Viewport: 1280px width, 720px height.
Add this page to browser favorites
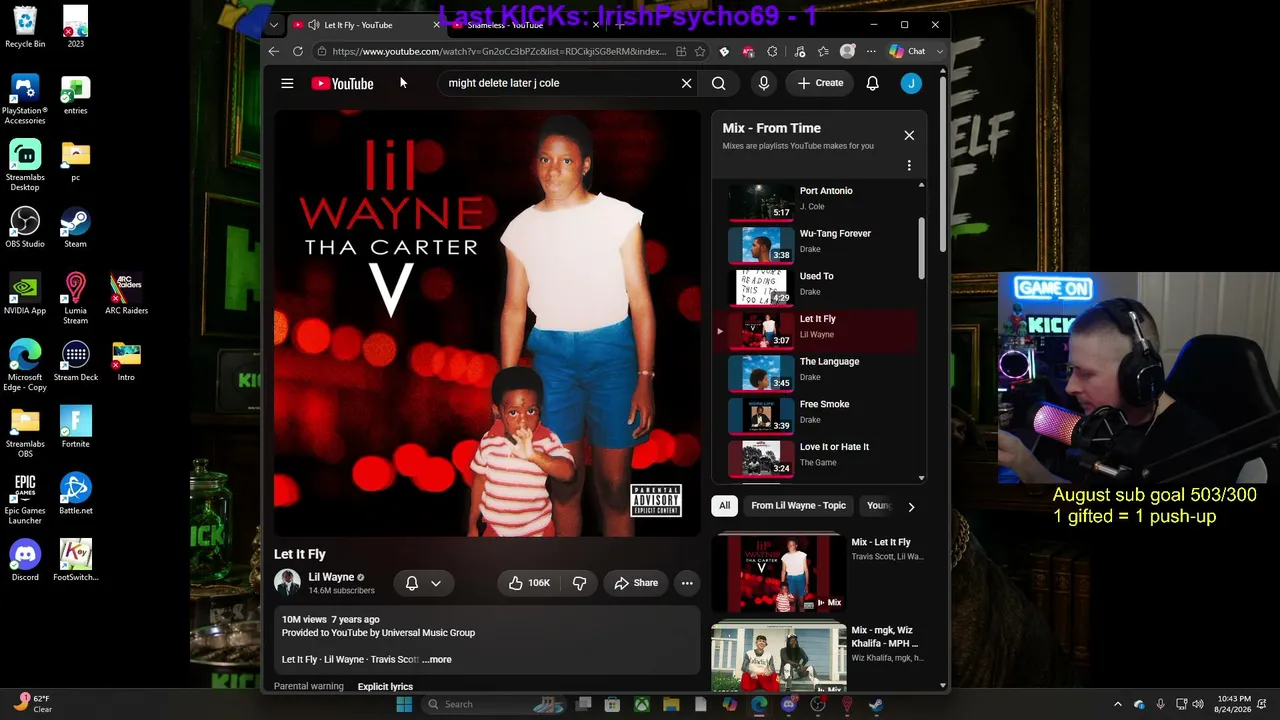tap(700, 51)
